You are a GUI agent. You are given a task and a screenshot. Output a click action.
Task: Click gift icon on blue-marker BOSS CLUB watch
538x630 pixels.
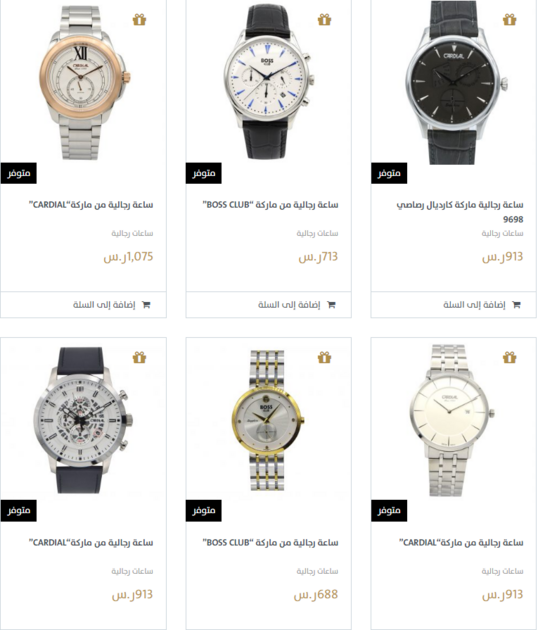pos(324,19)
